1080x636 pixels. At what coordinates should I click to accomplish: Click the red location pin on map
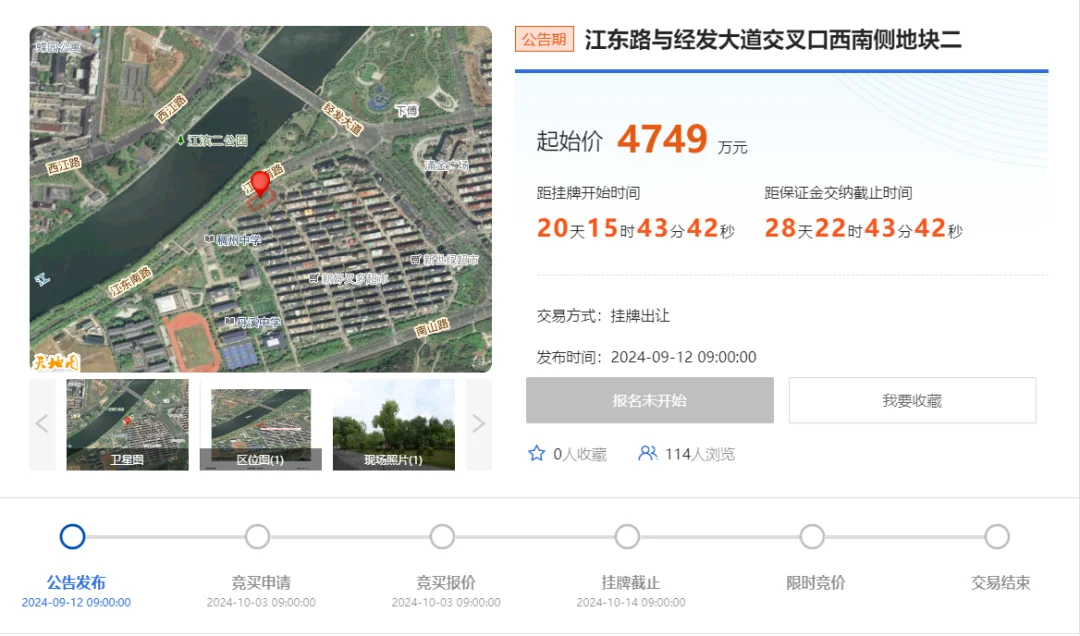click(260, 183)
